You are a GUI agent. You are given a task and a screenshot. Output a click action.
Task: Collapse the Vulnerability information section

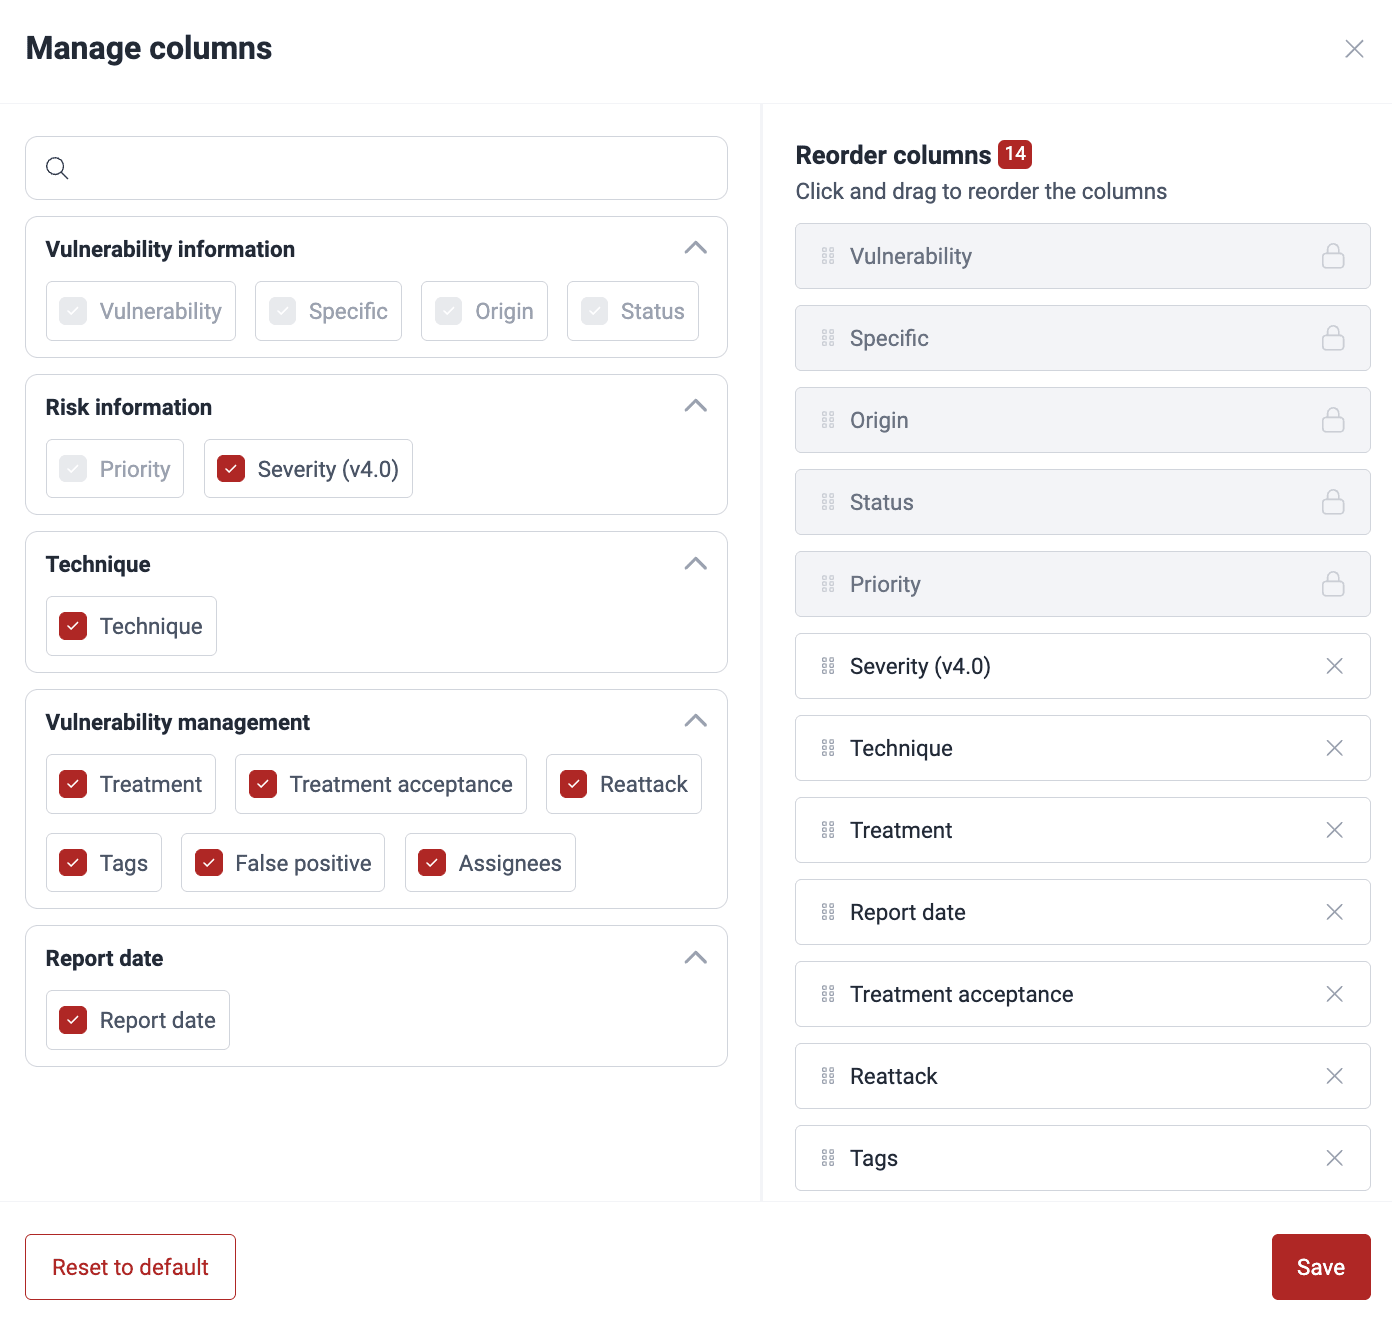pos(695,248)
